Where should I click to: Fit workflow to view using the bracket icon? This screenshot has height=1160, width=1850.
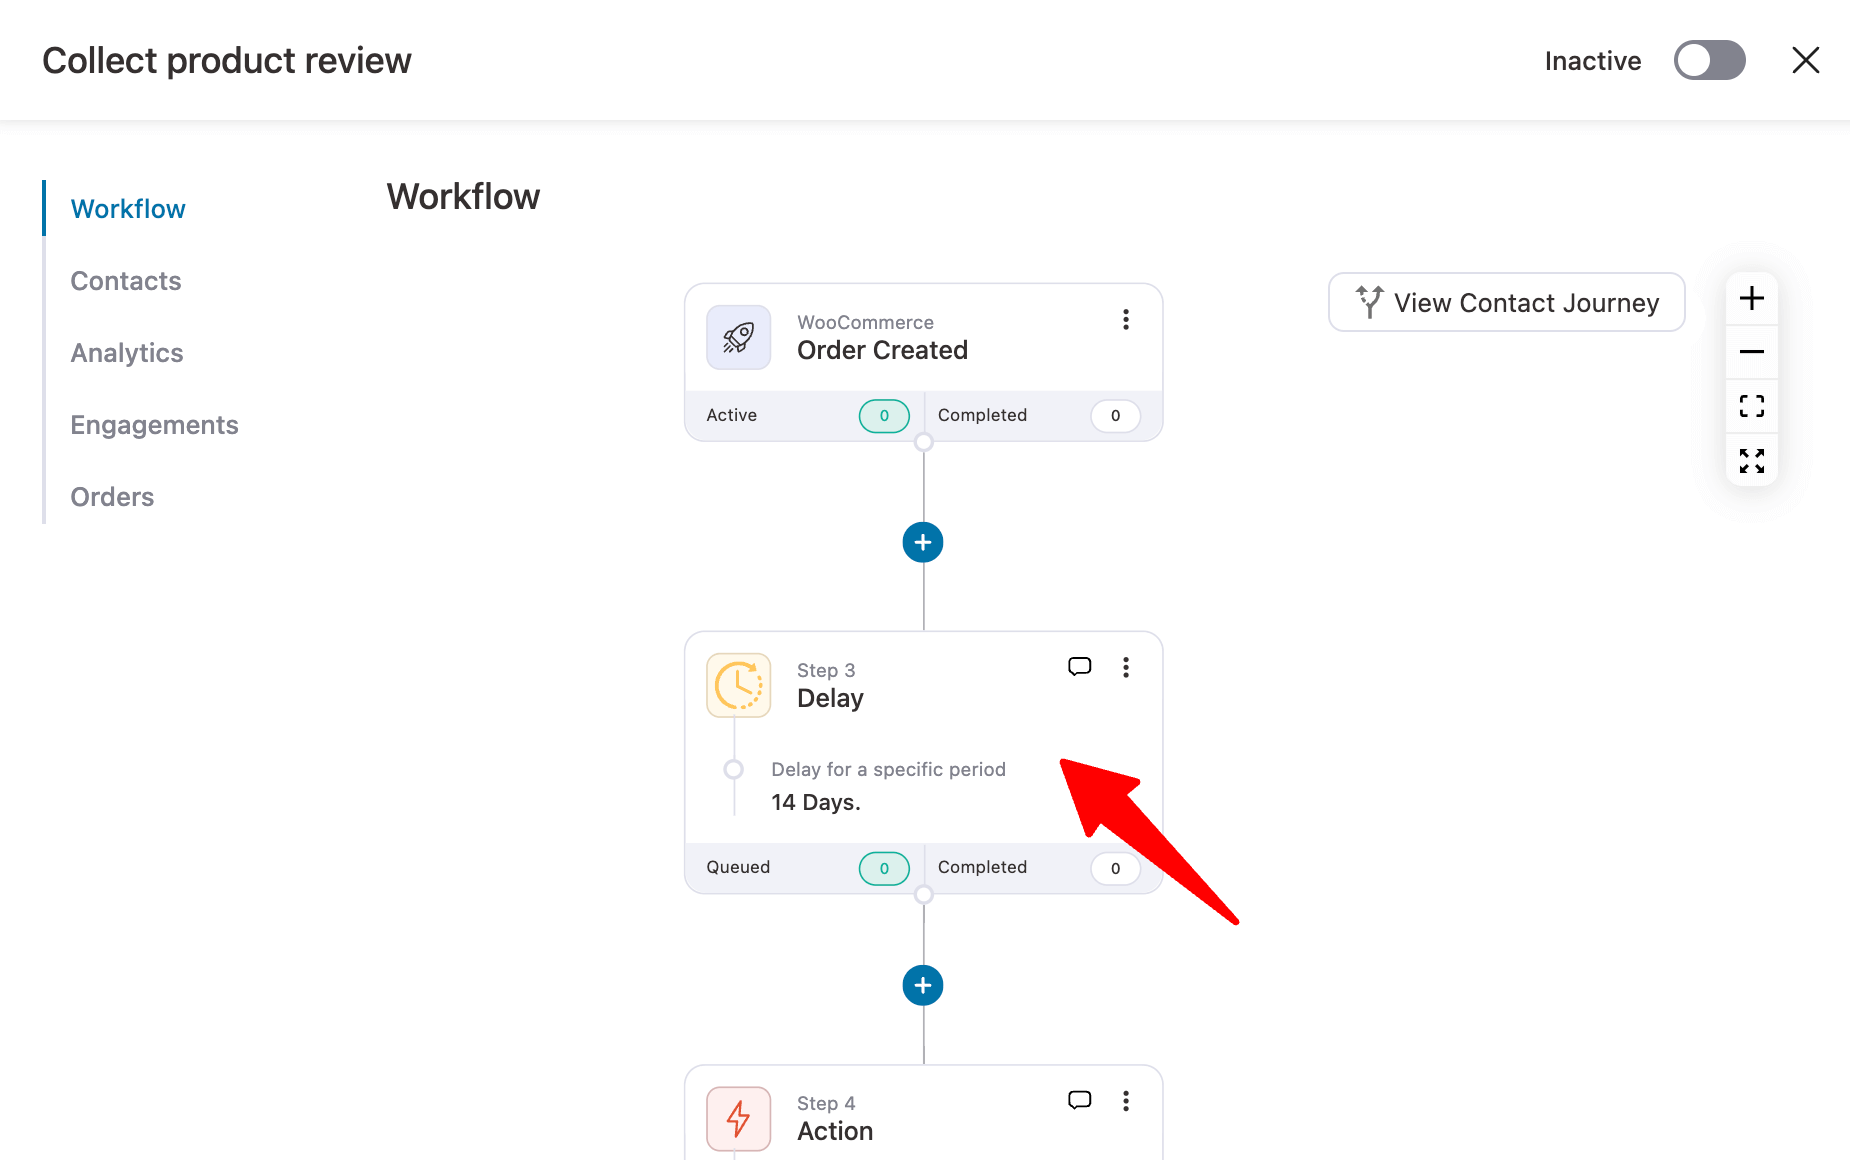[1751, 406]
